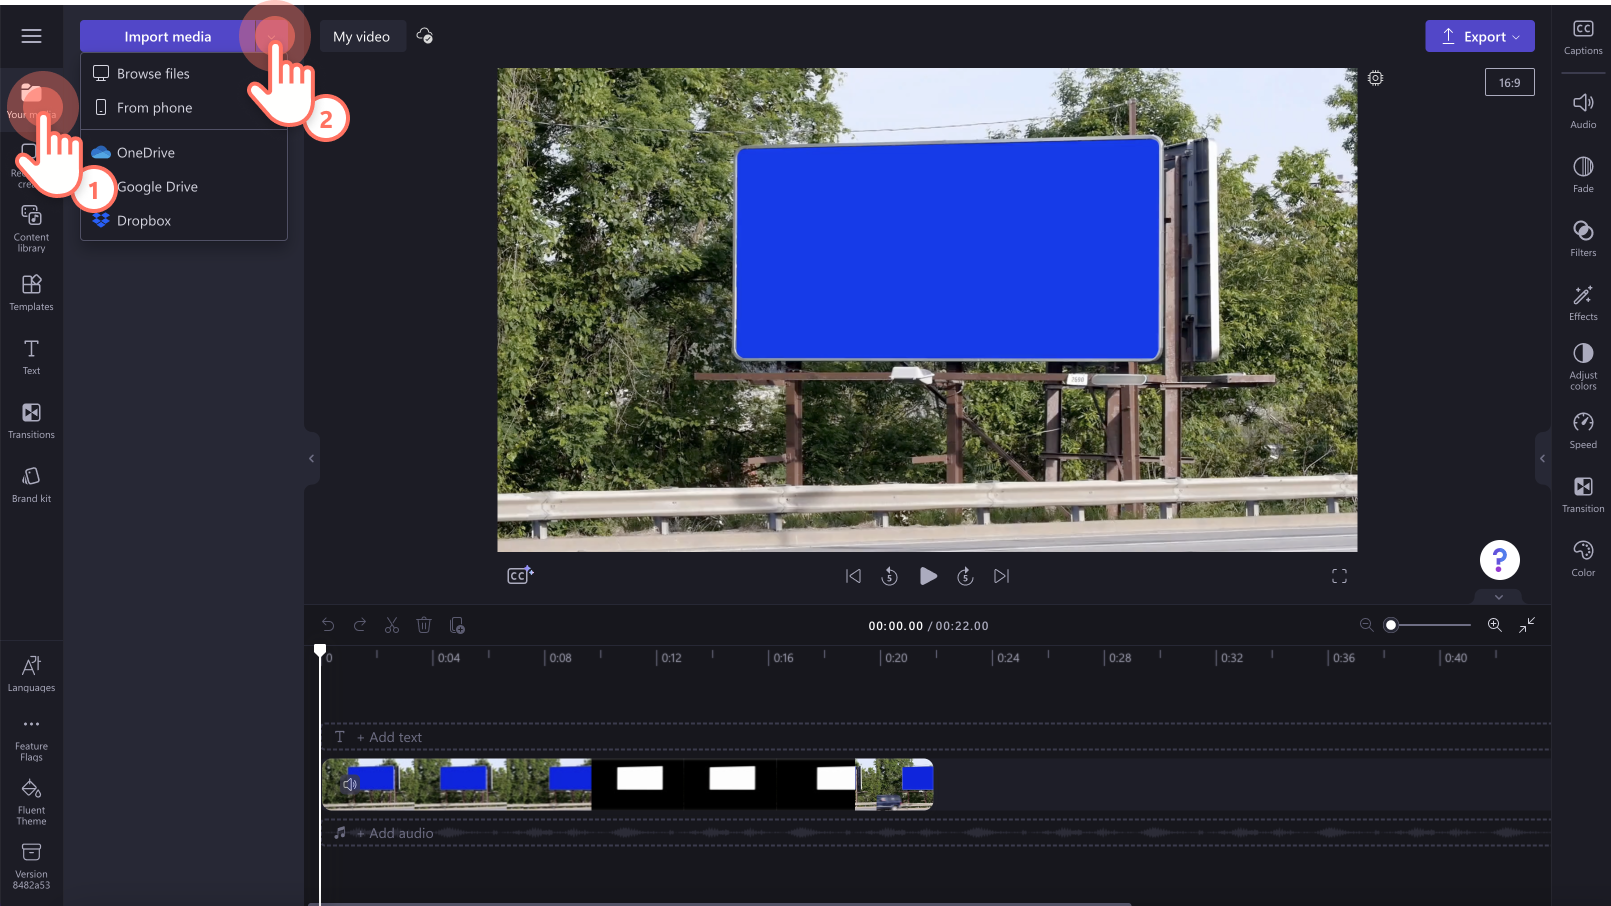Image resolution: width=1611 pixels, height=906 pixels.
Task: Expand the Import media dropdown arrow
Action: point(272,36)
